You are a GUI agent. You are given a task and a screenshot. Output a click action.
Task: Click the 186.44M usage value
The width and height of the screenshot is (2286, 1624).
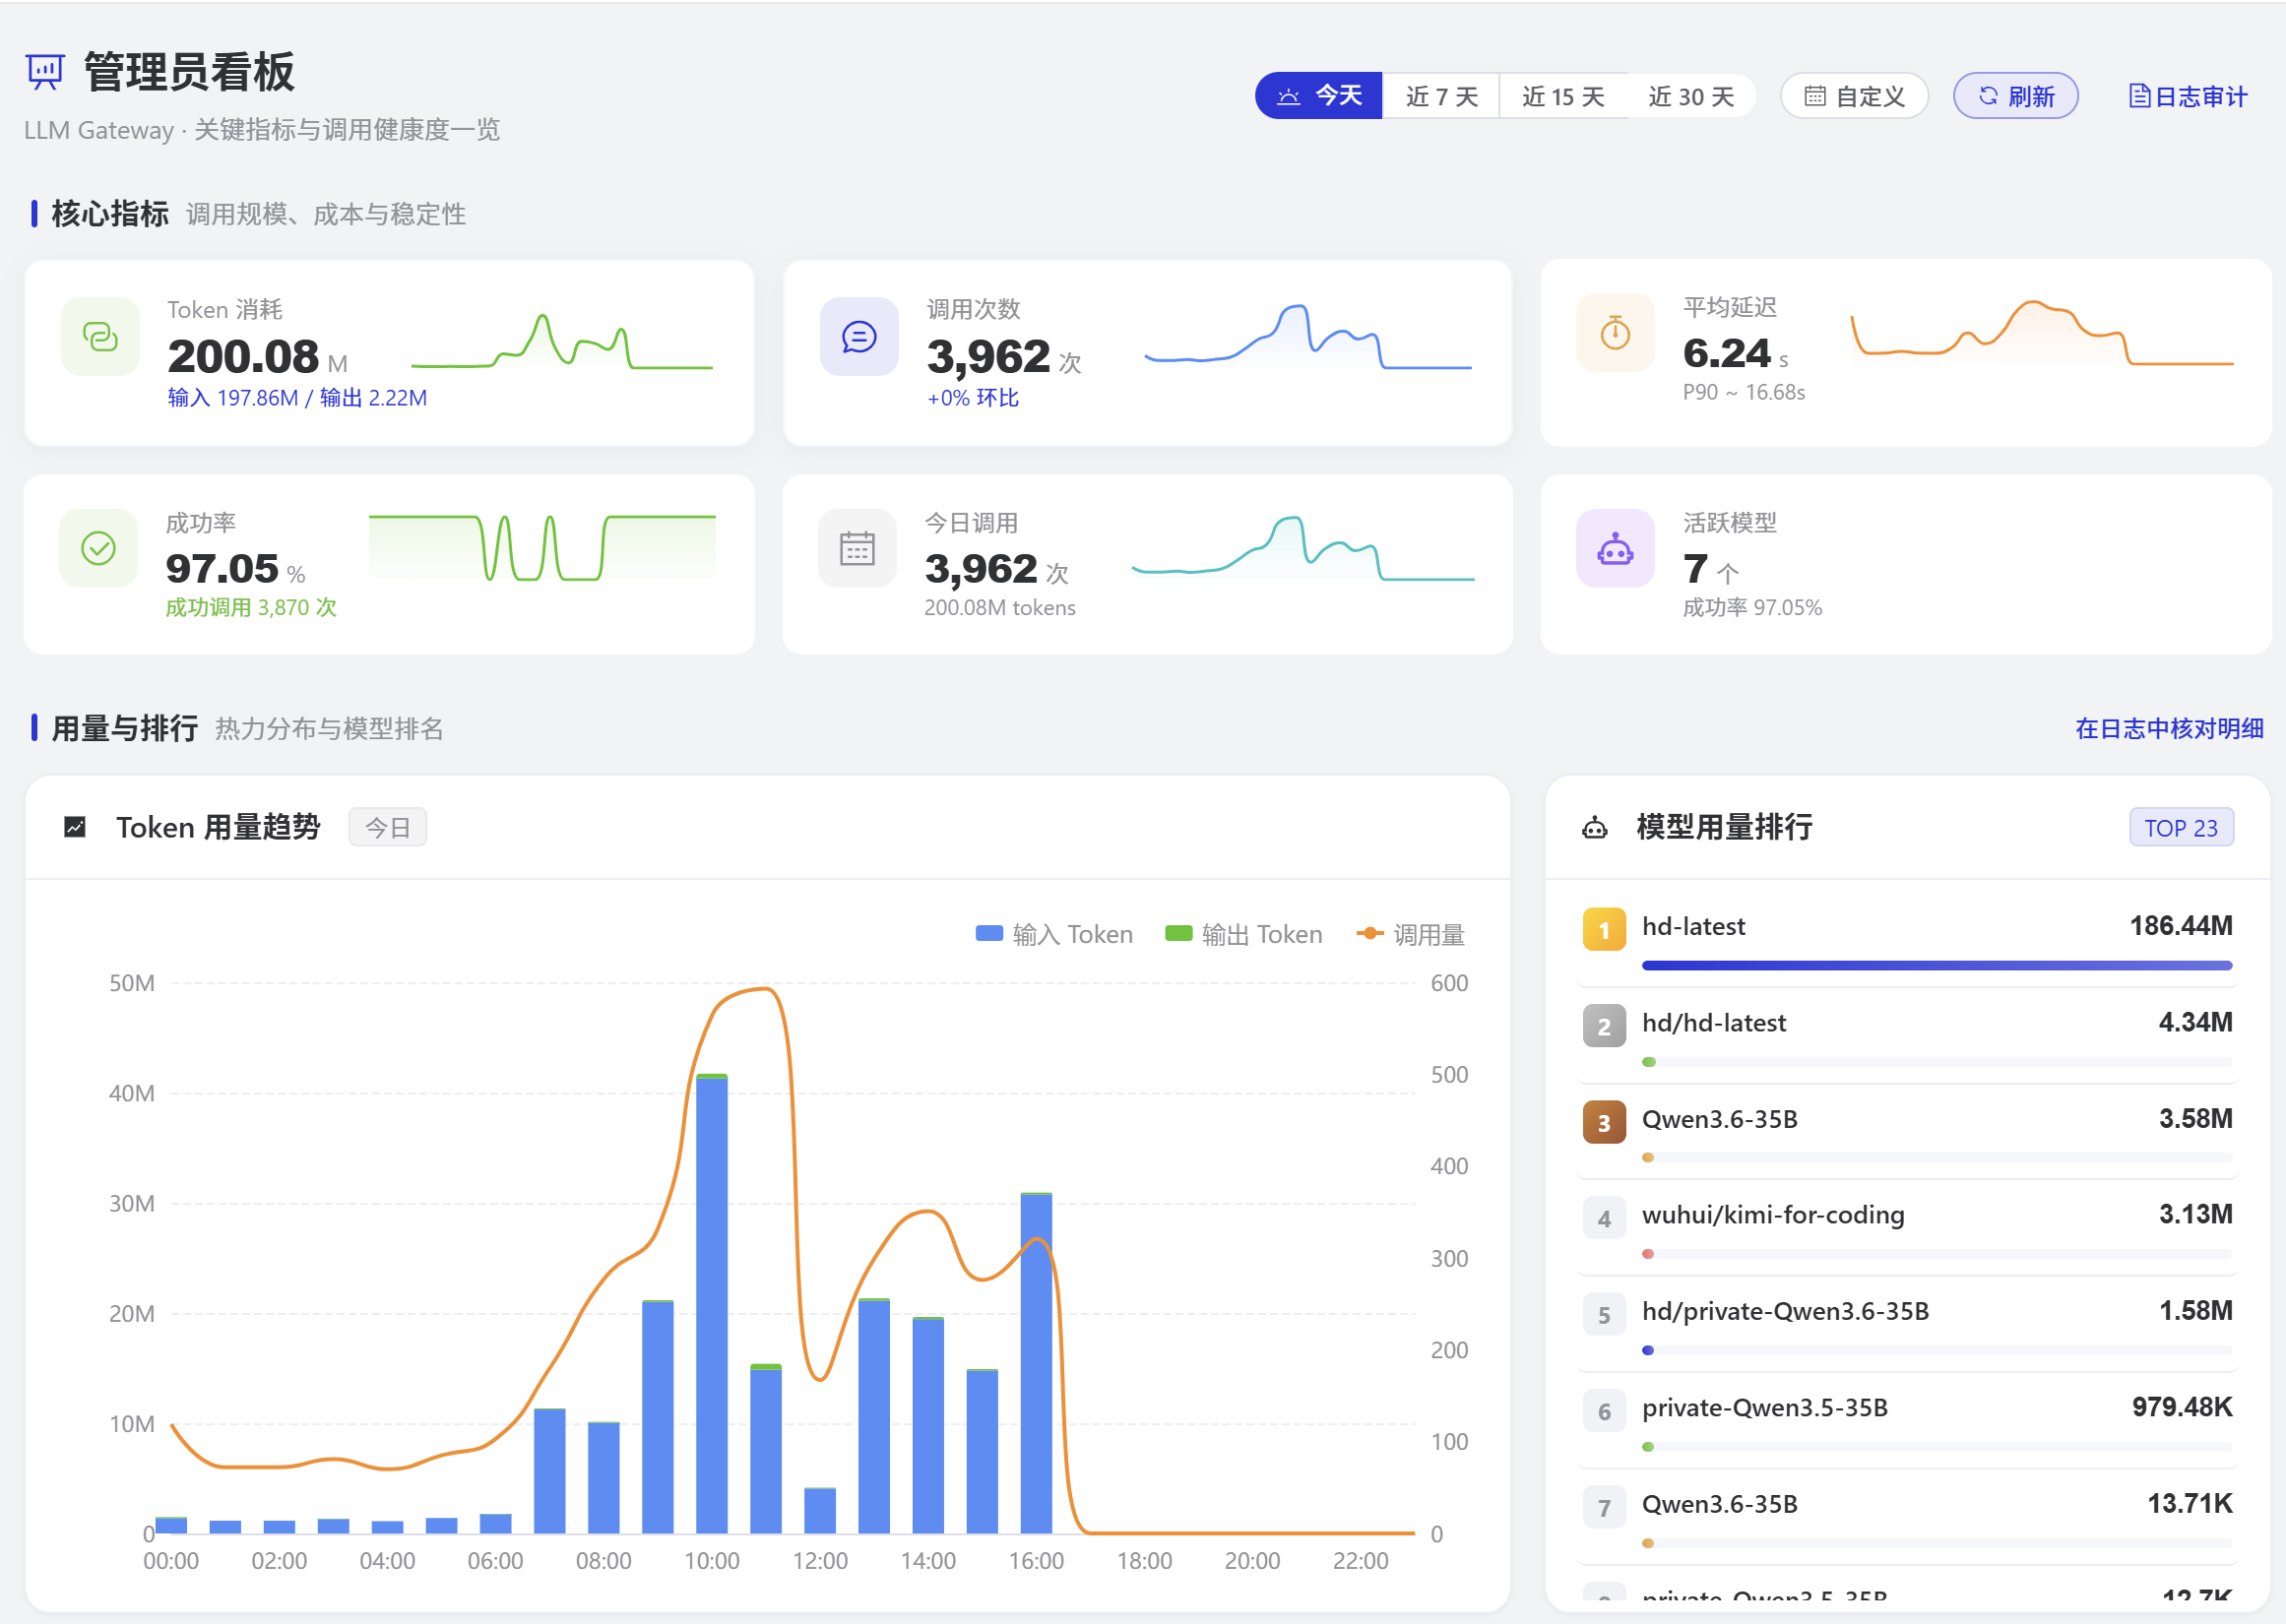[x=2181, y=926]
